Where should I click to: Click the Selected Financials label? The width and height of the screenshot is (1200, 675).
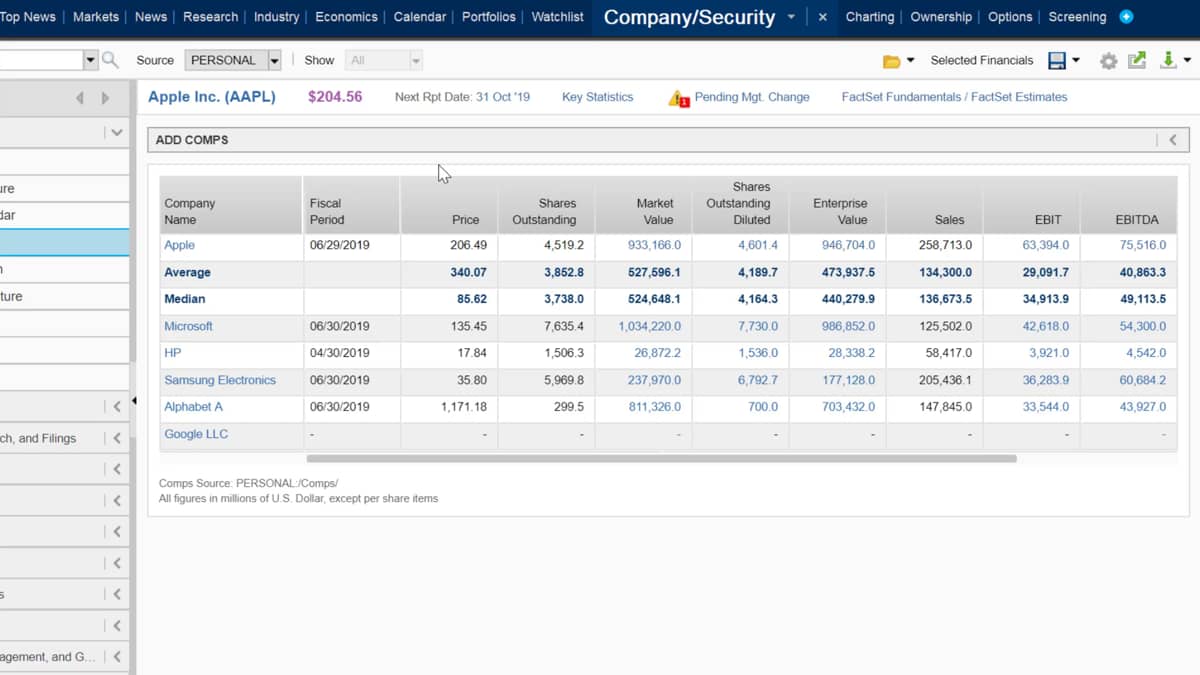click(982, 60)
